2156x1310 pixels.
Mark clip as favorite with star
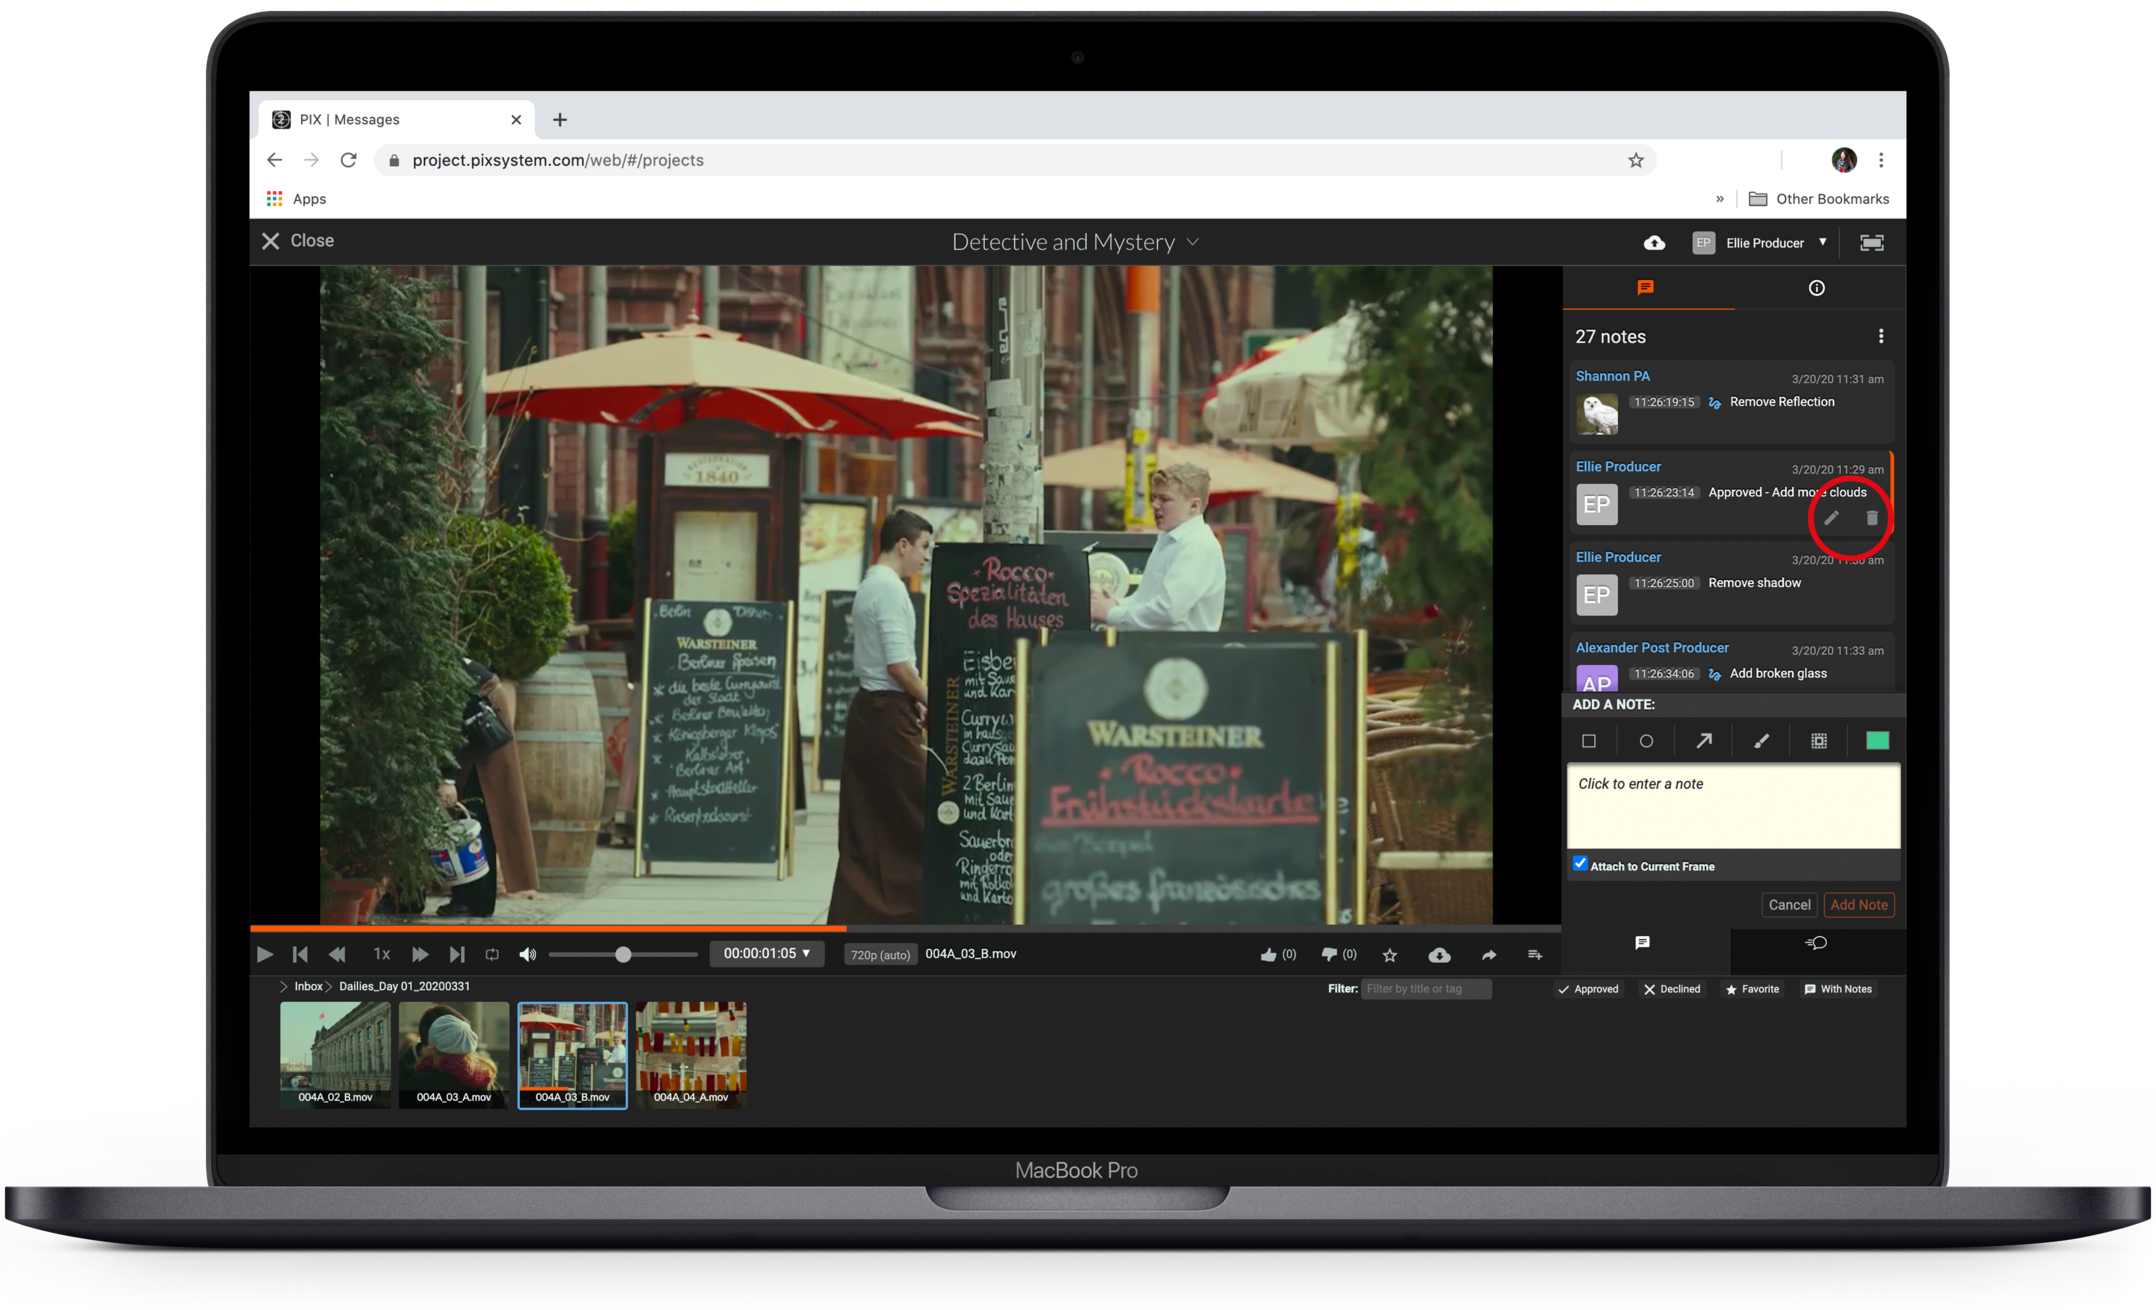click(1390, 955)
